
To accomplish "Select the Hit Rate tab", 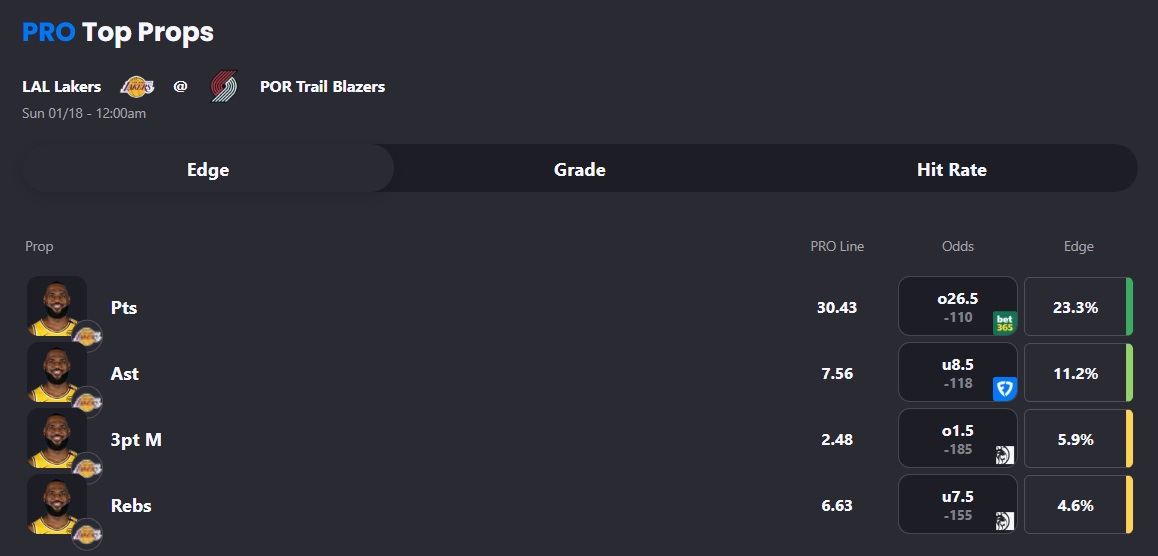I will (951, 169).
